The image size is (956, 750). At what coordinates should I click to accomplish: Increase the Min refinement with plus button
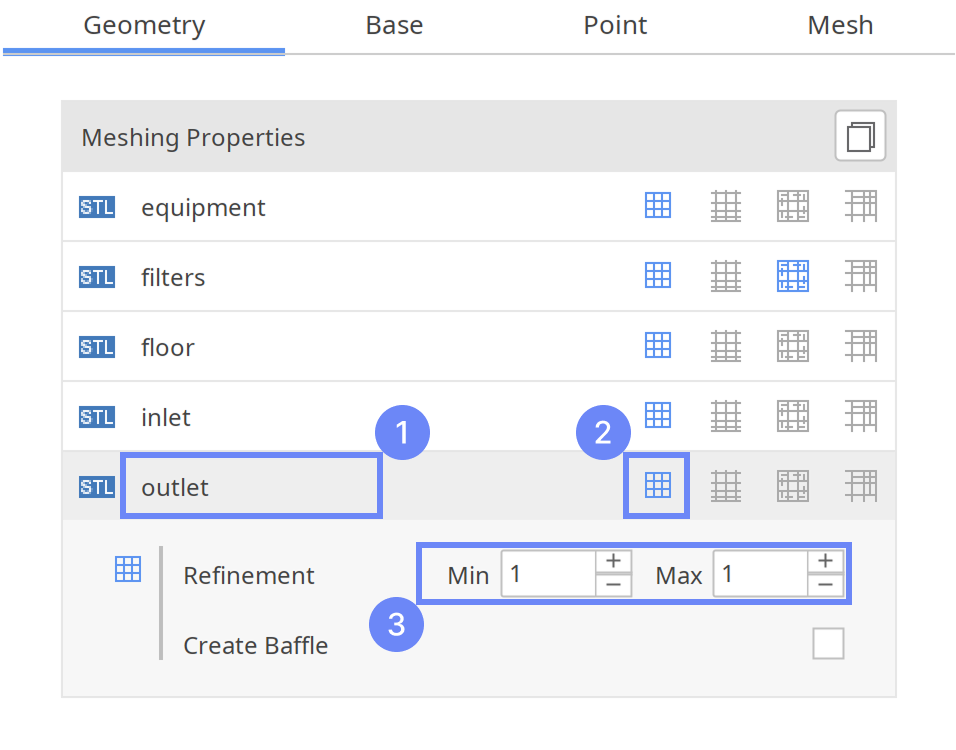pyautogui.click(x=613, y=562)
